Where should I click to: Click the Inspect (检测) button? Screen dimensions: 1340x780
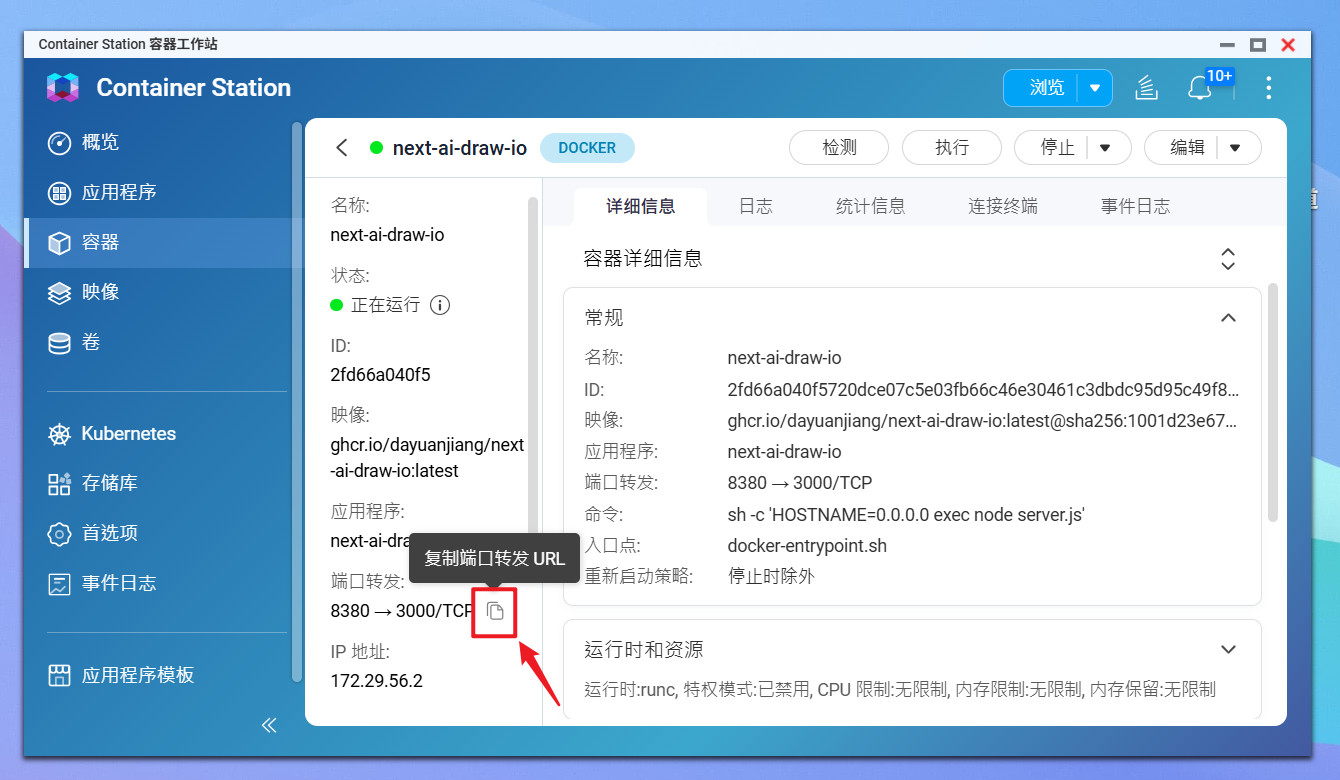pos(839,148)
